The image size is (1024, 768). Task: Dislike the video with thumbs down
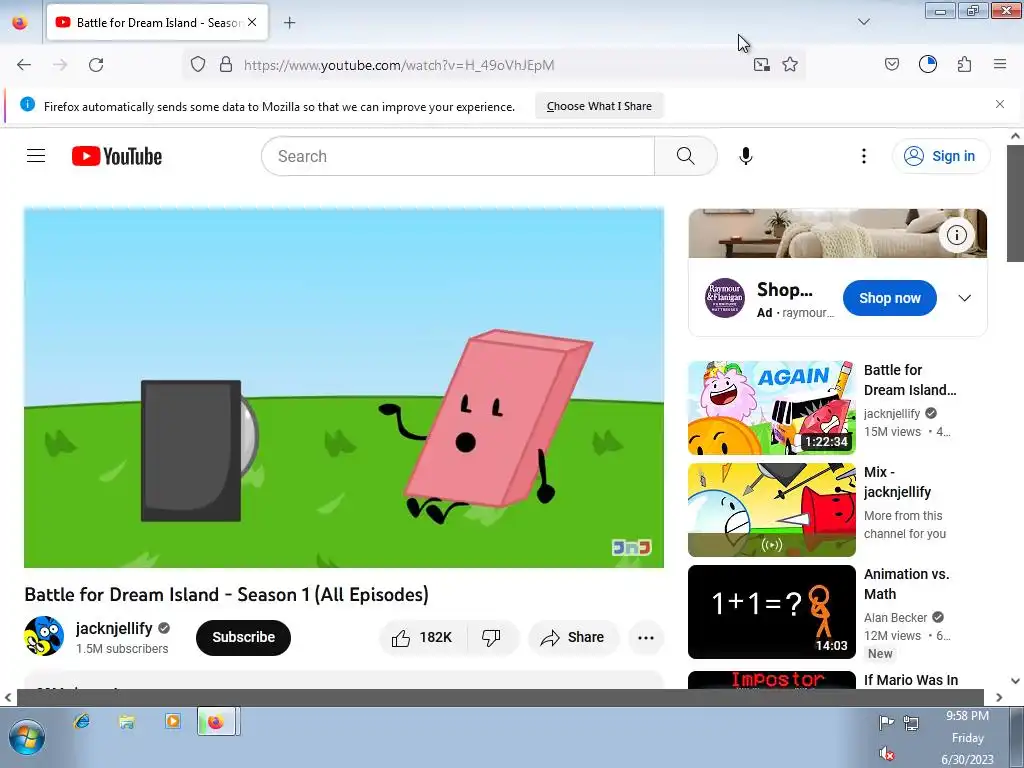coord(492,637)
